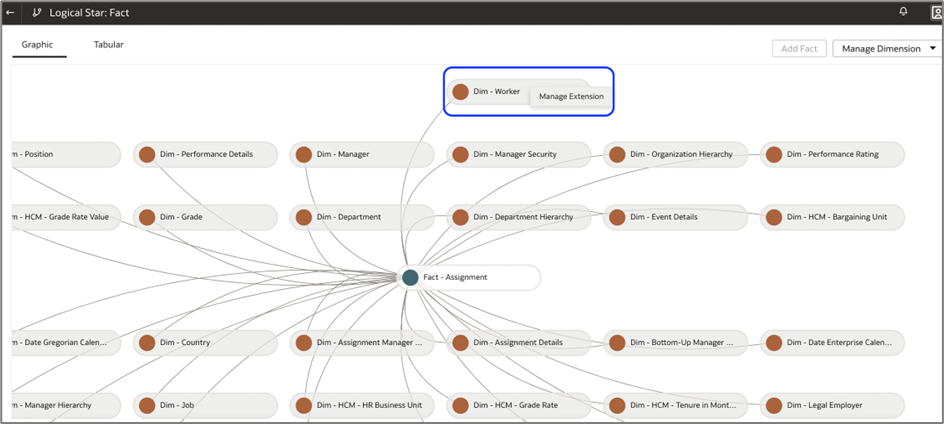Click the Dim - HCM - Bargaining Unit circle
The height and width of the screenshot is (424, 944).
(774, 217)
